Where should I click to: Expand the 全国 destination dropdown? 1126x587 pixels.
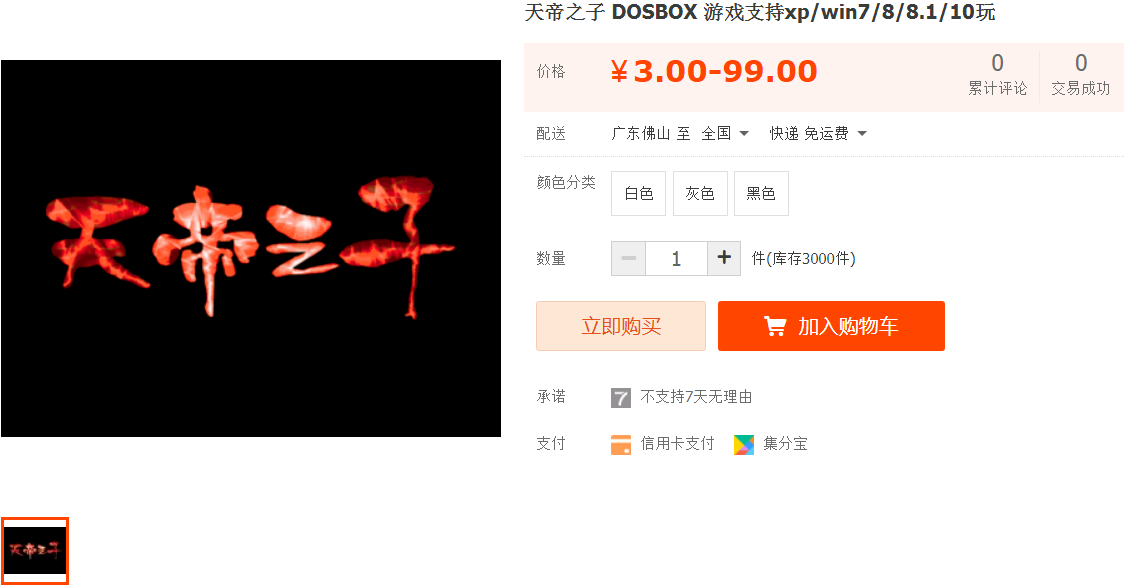click(725, 134)
